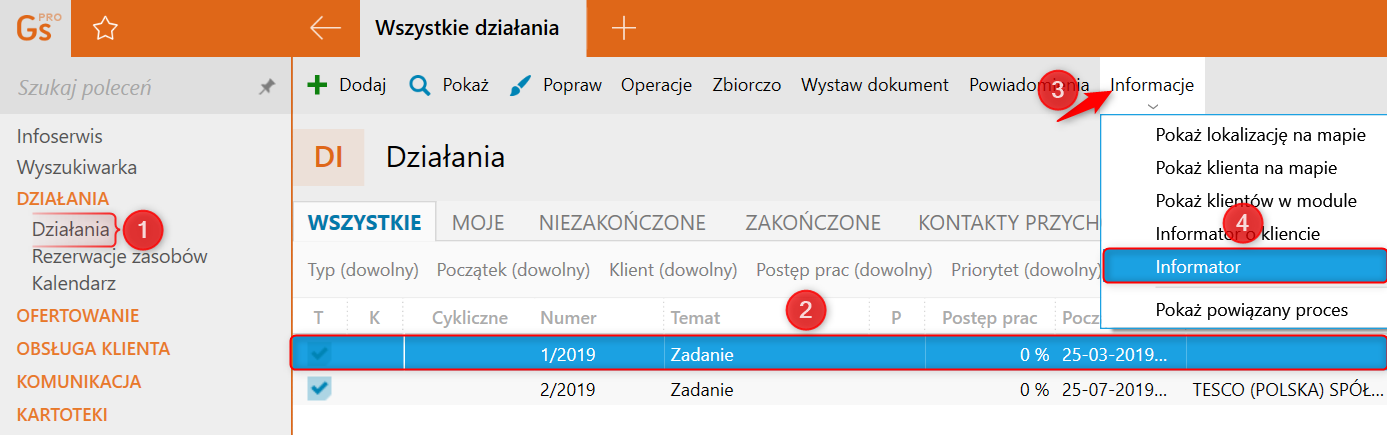Open the Typ (dowolny) filter
Image resolution: width=1387 pixels, height=435 pixels.
click(365, 270)
